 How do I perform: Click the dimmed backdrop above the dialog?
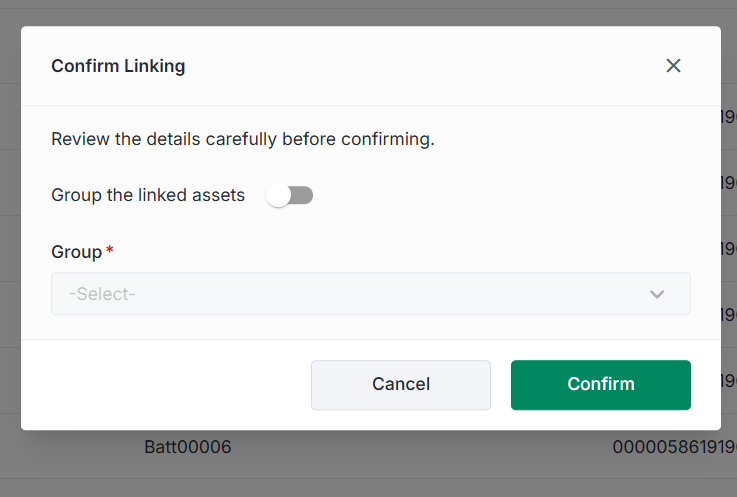(x=368, y=13)
